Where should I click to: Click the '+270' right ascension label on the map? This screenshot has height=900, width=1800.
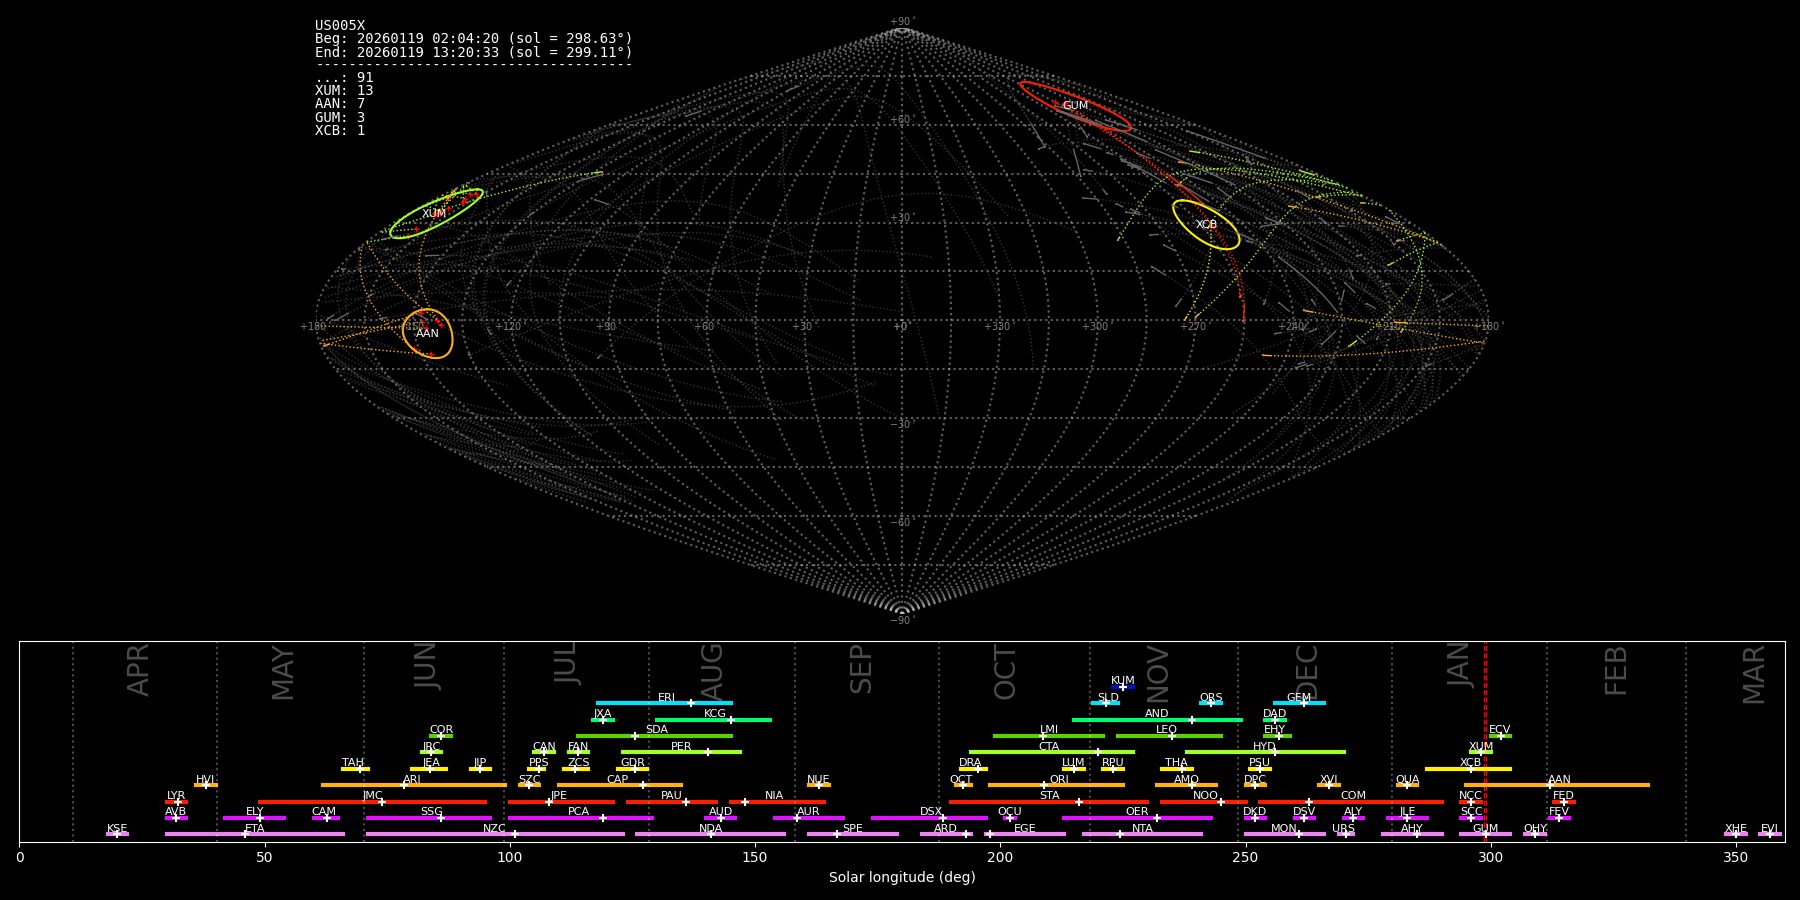point(1194,326)
